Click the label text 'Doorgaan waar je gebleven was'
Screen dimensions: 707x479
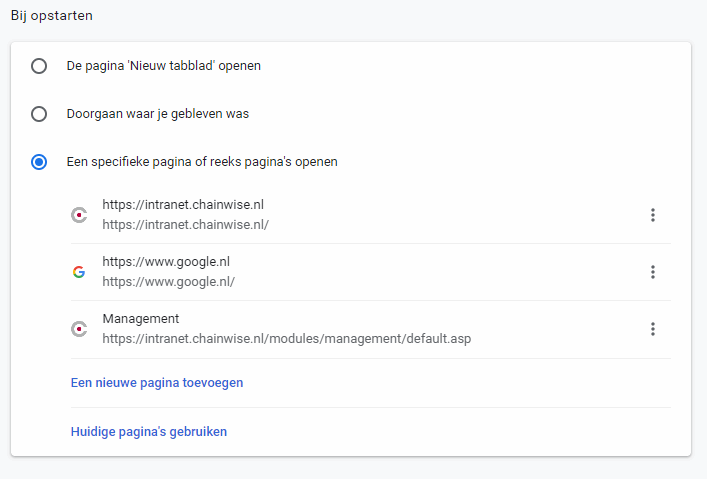tap(157, 114)
